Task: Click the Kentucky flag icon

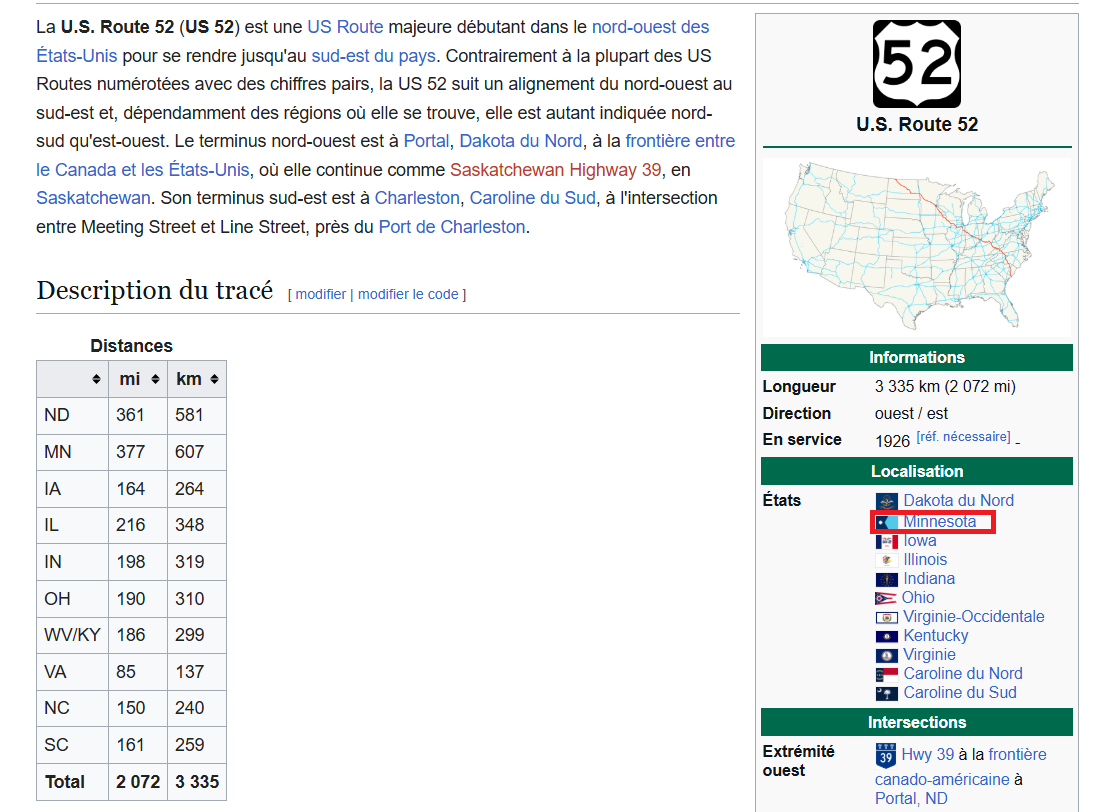Action: [x=886, y=636]
